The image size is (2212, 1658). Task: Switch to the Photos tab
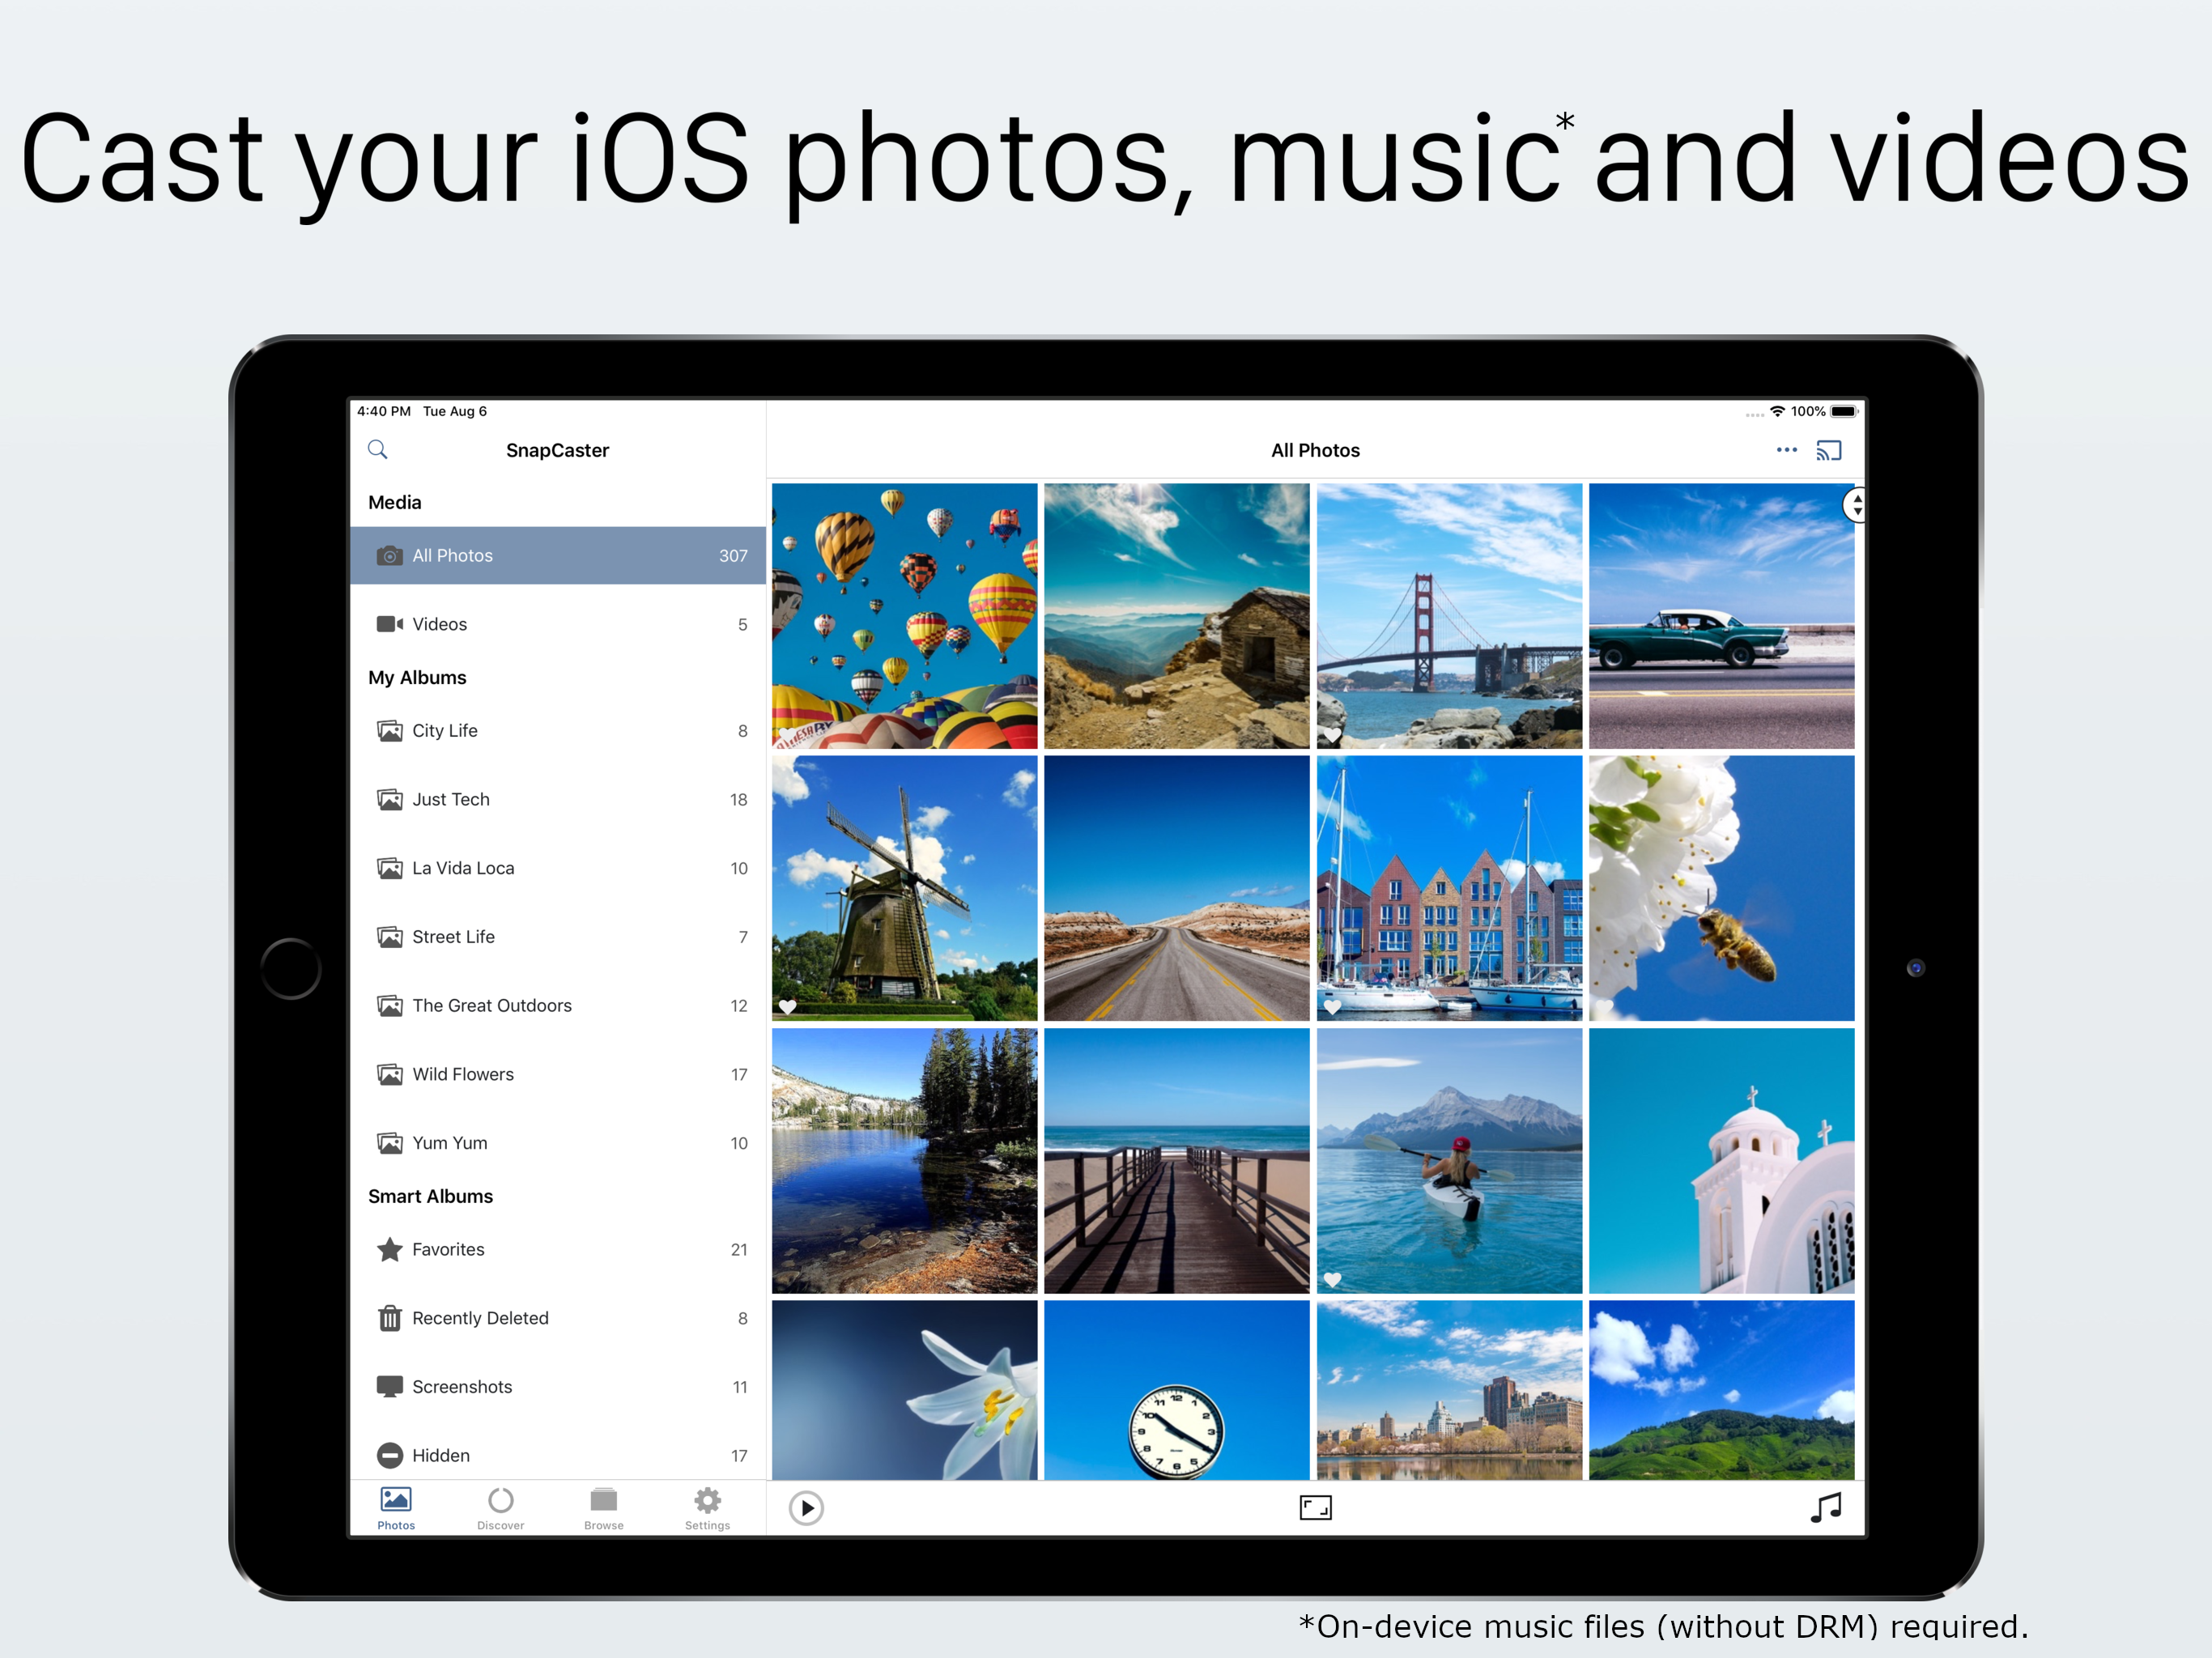point(396,1508)
